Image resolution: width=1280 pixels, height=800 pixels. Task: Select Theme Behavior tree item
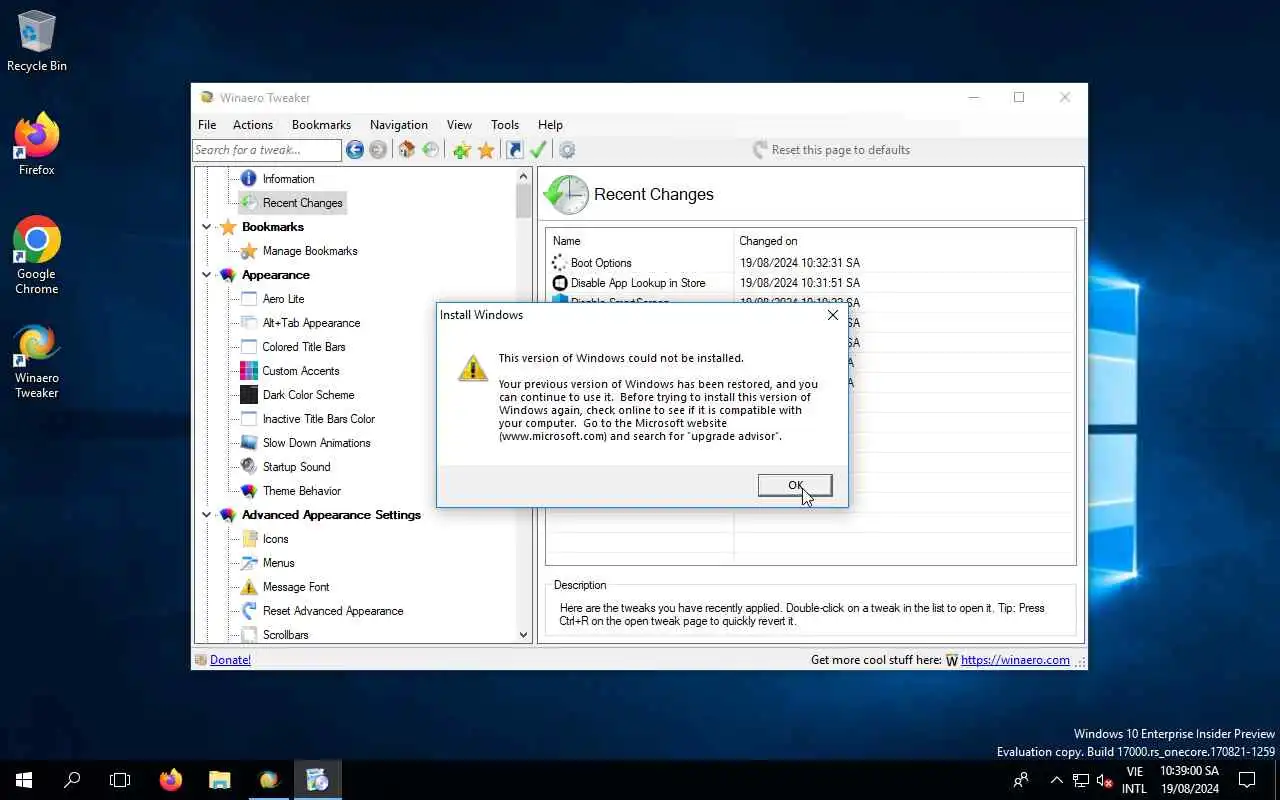point(302,491)
